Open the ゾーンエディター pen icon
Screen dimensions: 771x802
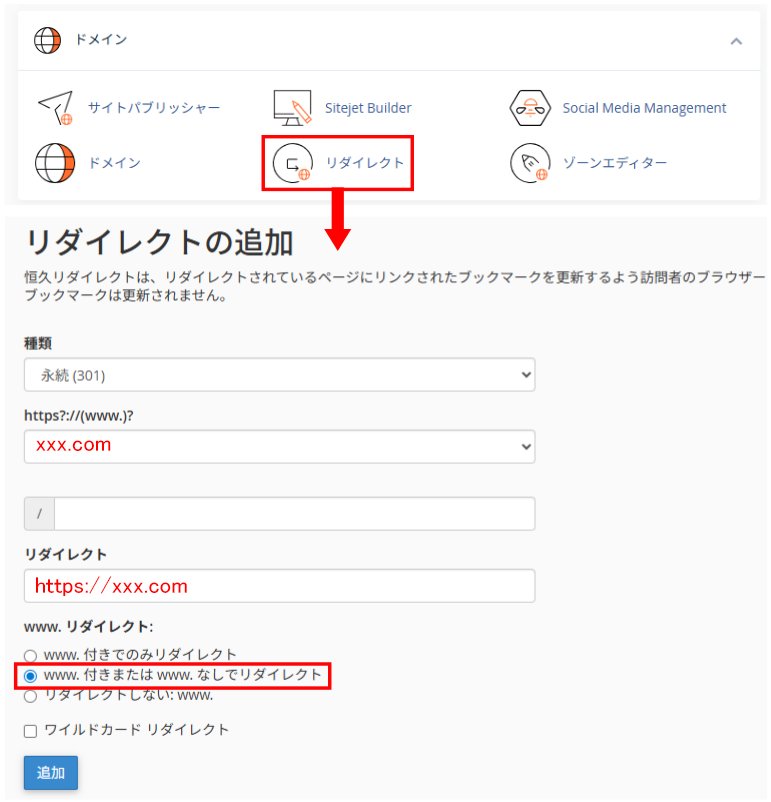coord(530,163)
